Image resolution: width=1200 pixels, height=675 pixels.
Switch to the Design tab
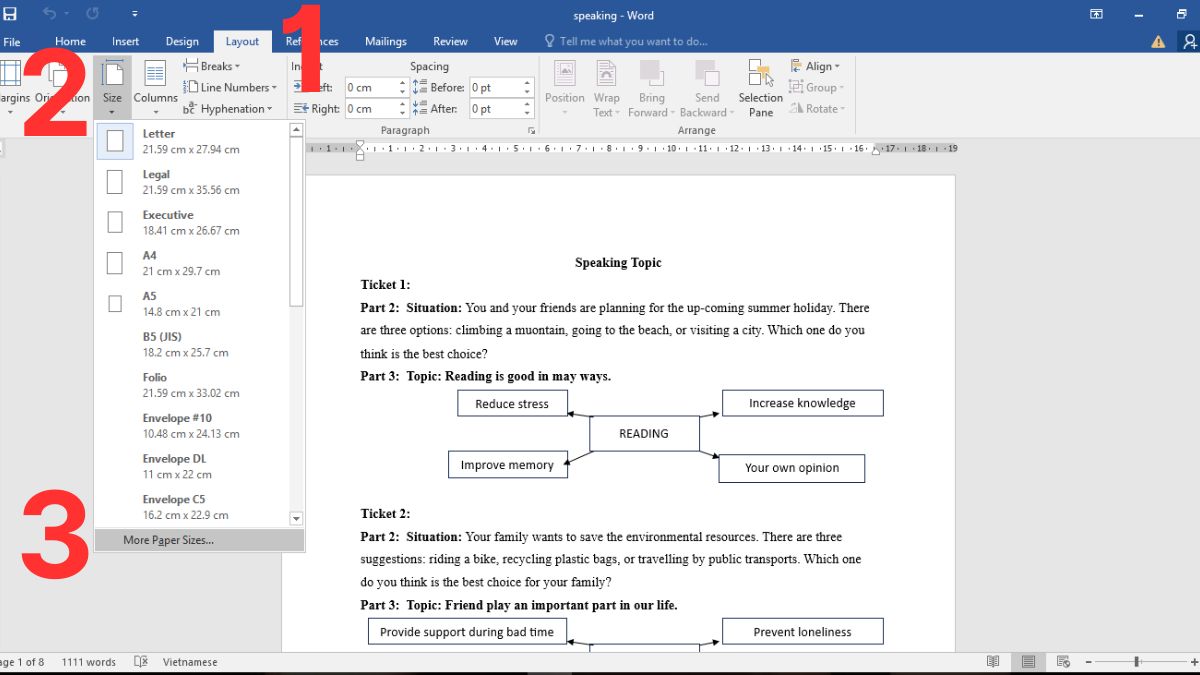(x=182, y=42)
